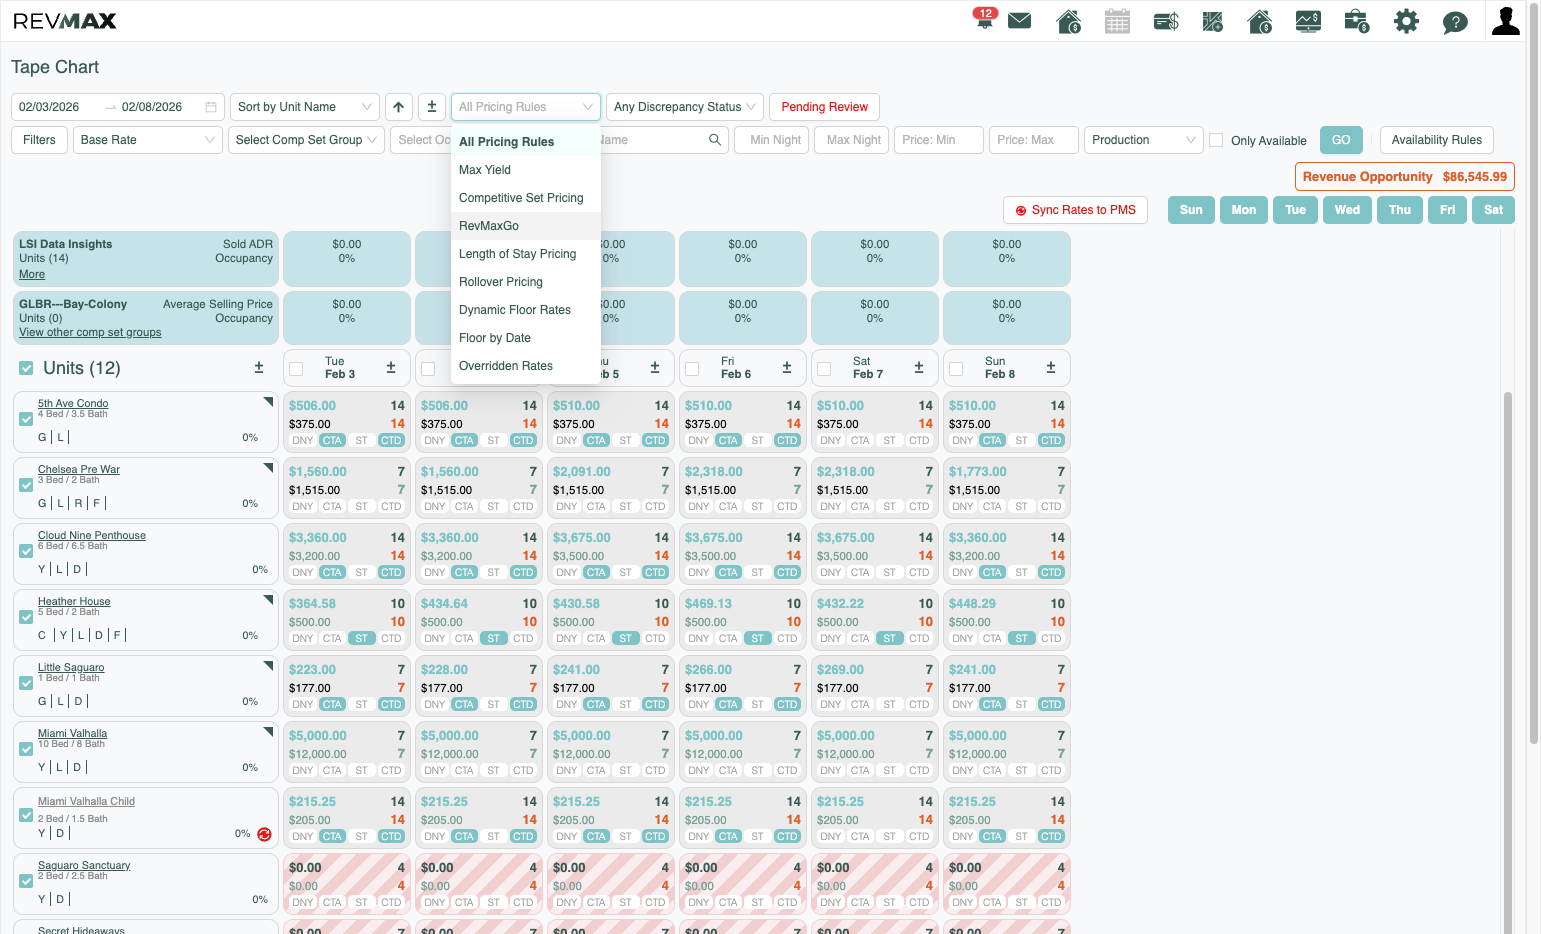Expand the Any Discrepancy Status dropdown

point(685,107)
